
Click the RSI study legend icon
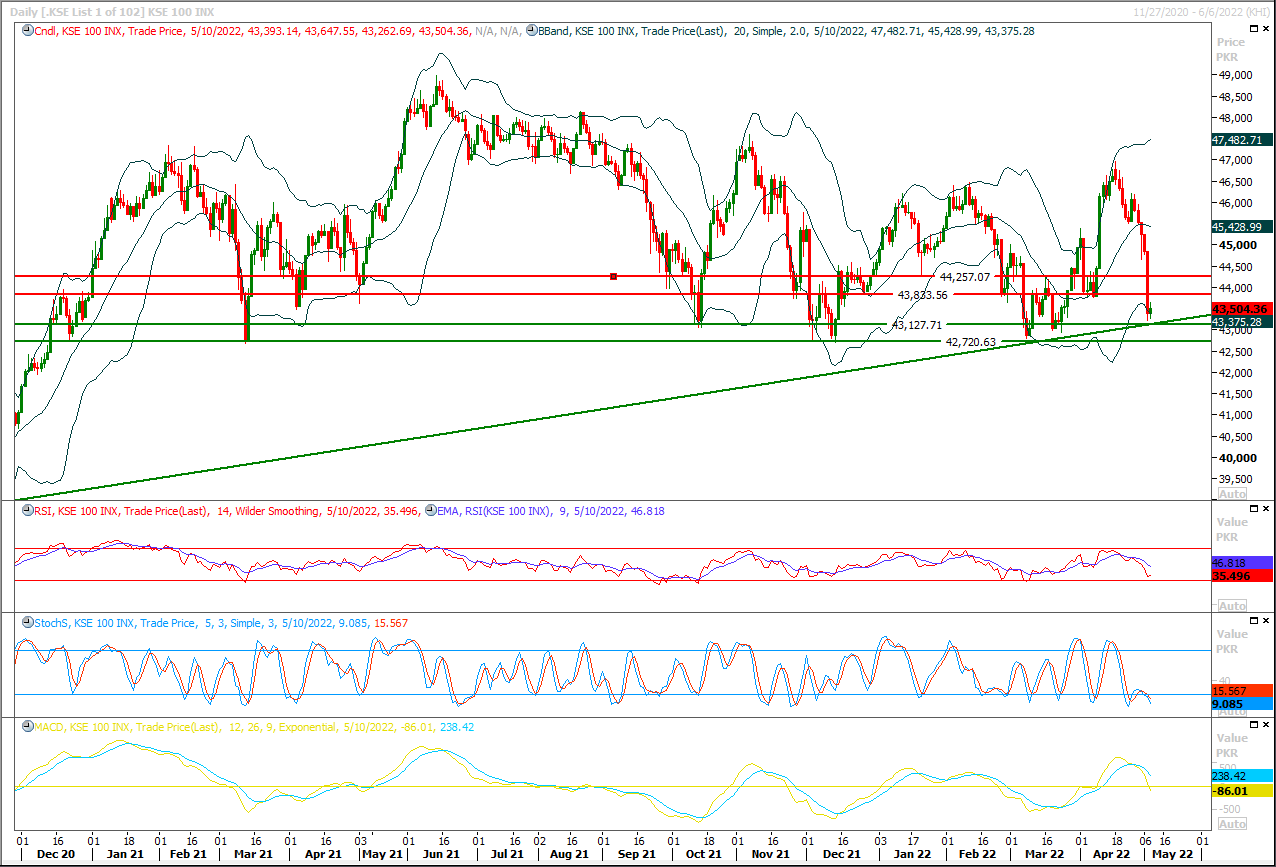[28, 511]
